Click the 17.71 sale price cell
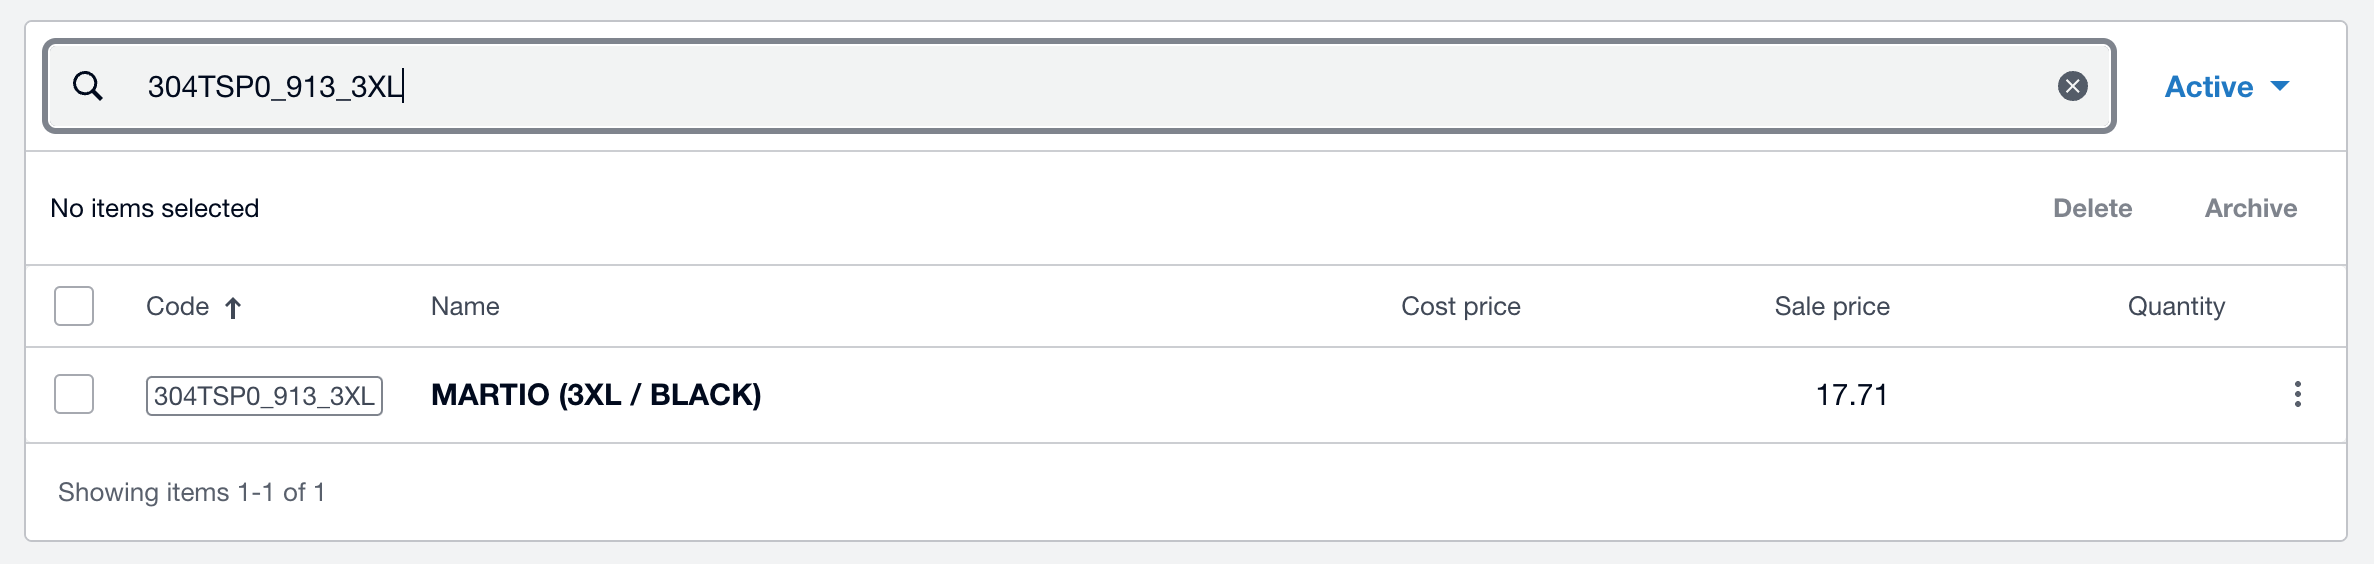 click(1851, 395)
